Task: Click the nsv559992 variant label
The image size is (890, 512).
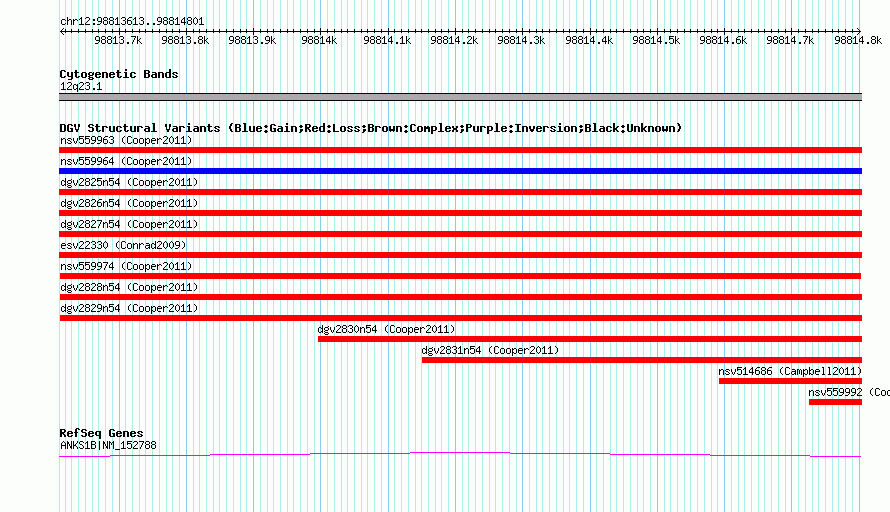Action: [849, 392]
